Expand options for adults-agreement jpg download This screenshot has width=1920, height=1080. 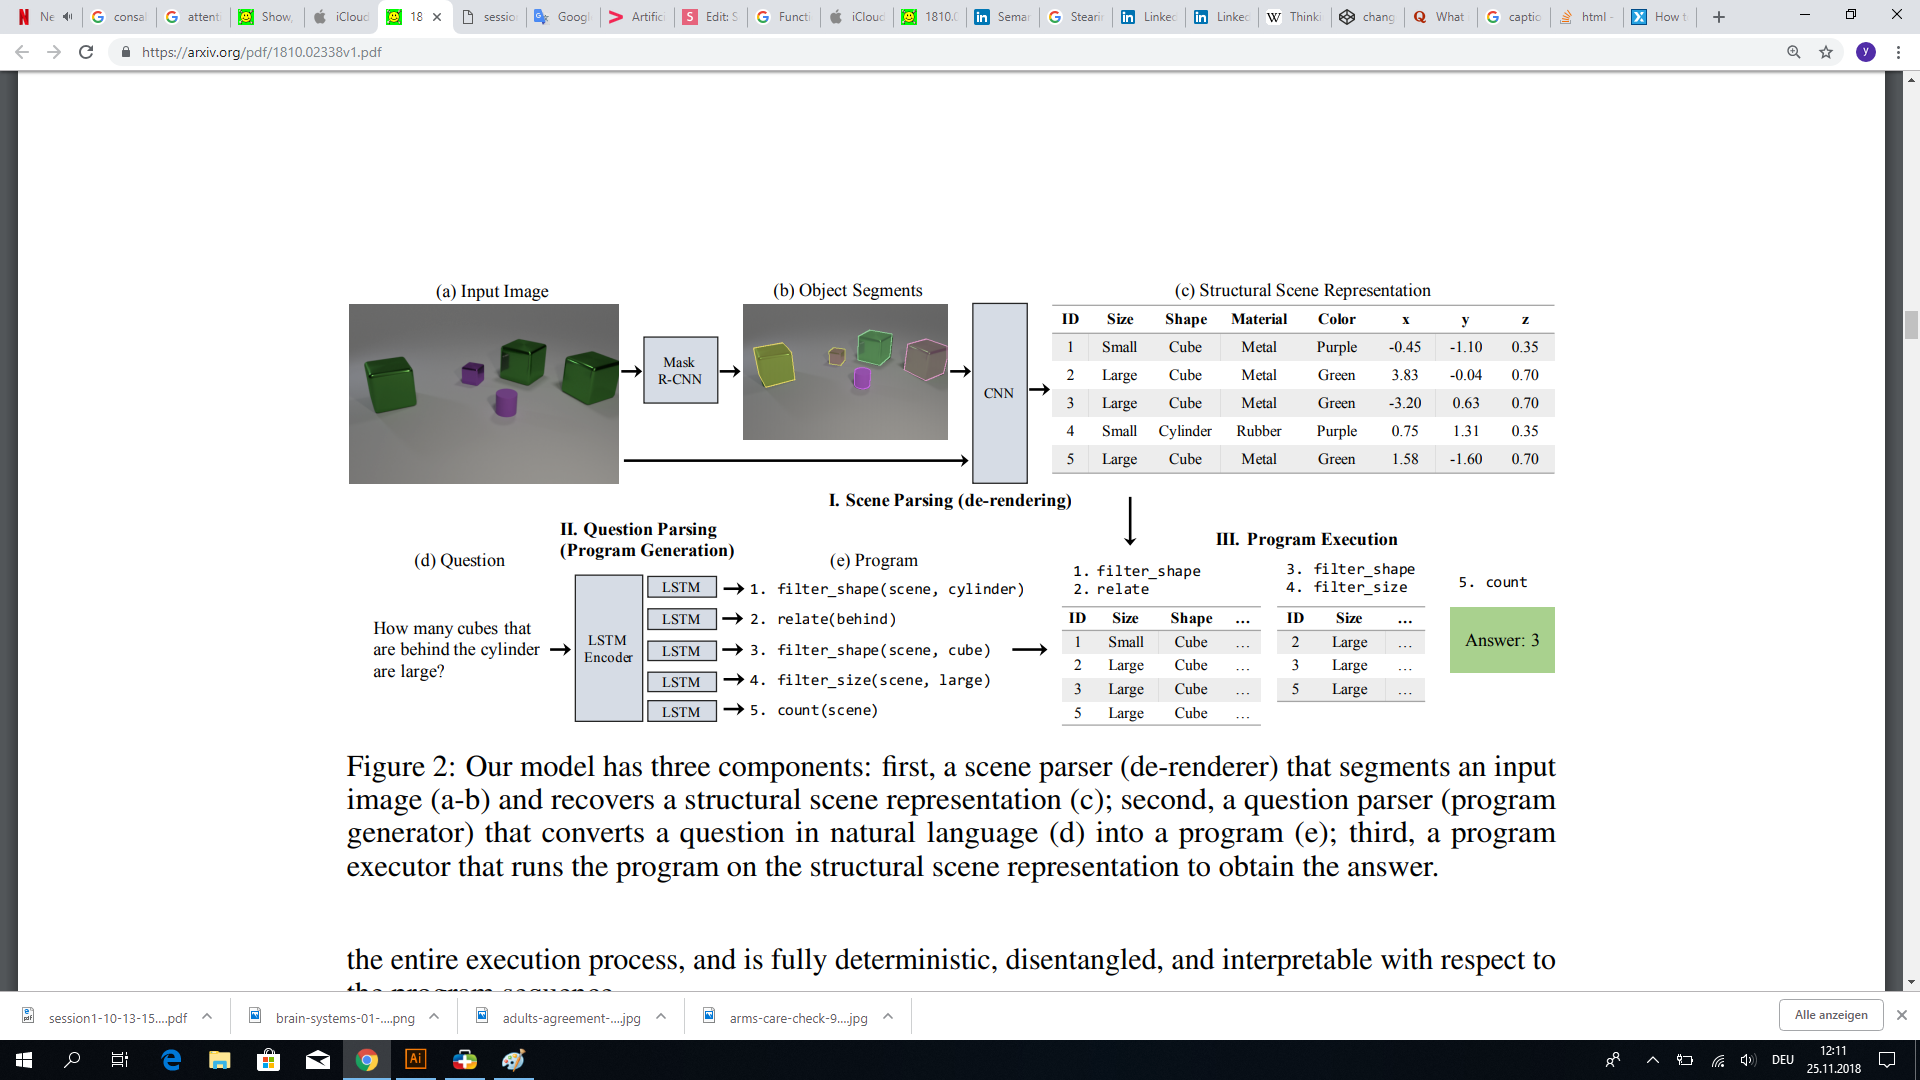click(x=661, y=1016)
